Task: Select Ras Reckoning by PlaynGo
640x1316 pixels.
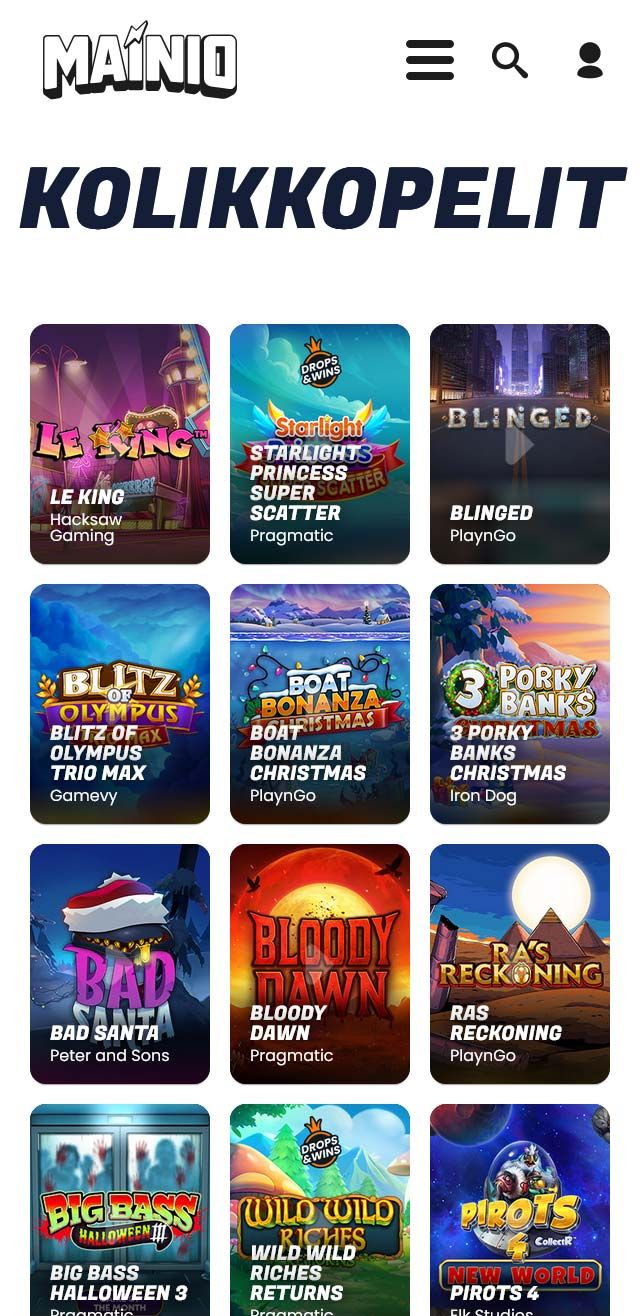Action: click(x=520, y=964)
